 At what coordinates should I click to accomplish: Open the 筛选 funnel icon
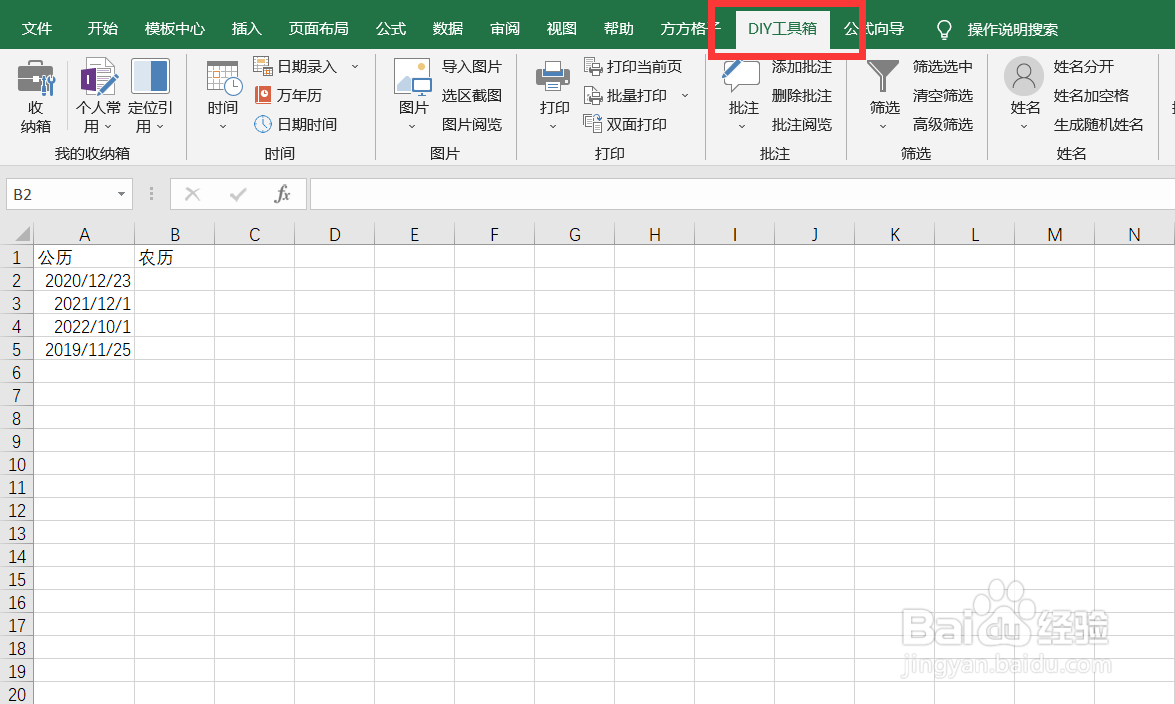pyautogui.click(x=883, y=77)
